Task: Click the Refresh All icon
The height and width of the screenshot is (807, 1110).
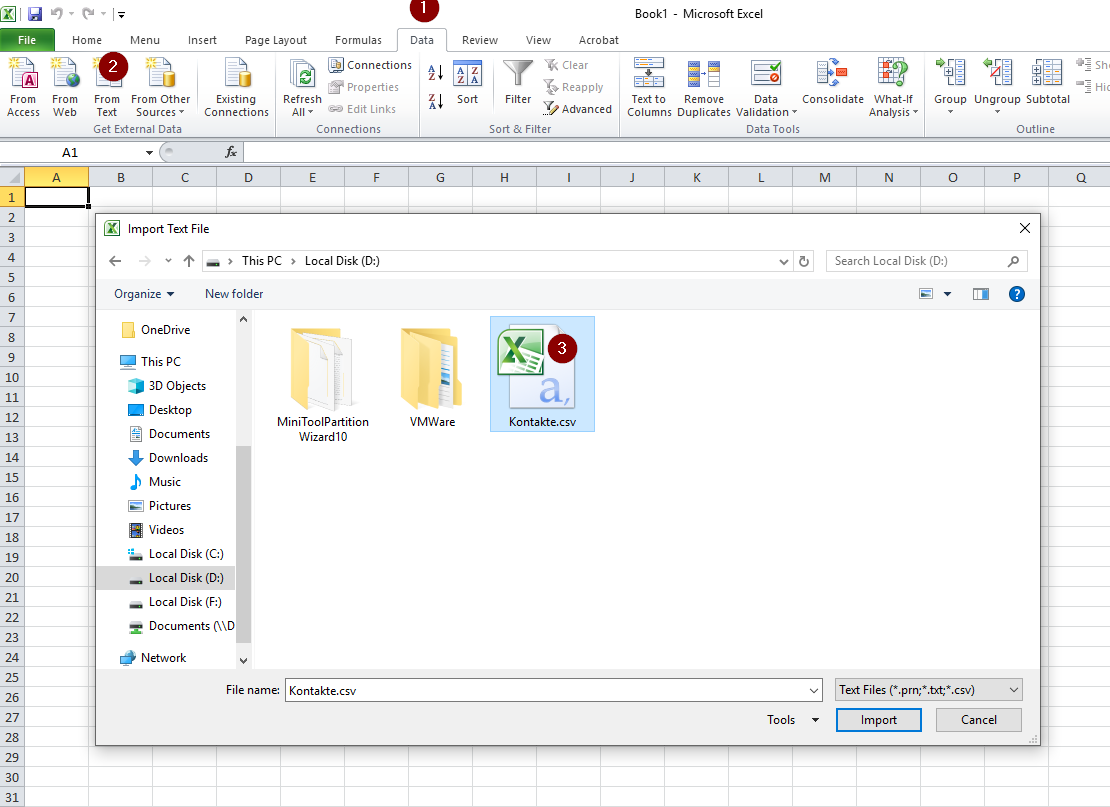Action: tap(302, 87)
